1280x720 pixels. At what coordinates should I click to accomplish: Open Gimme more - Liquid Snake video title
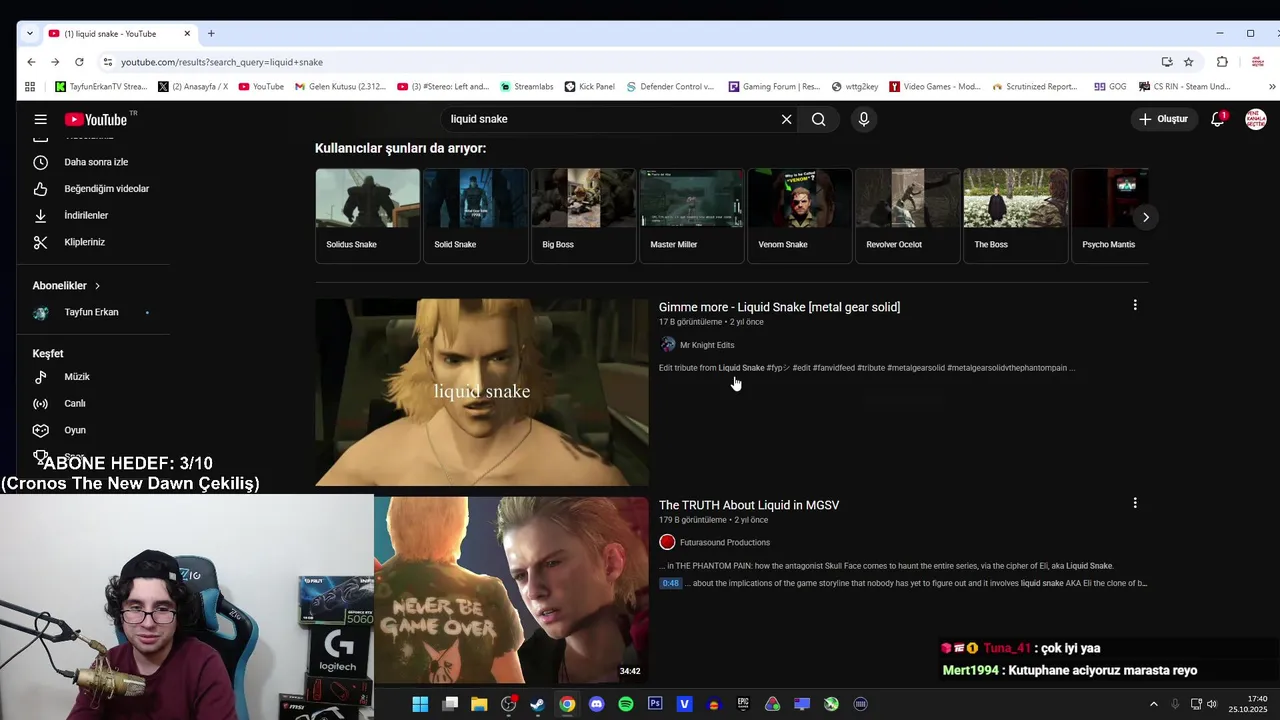(779, 307)
